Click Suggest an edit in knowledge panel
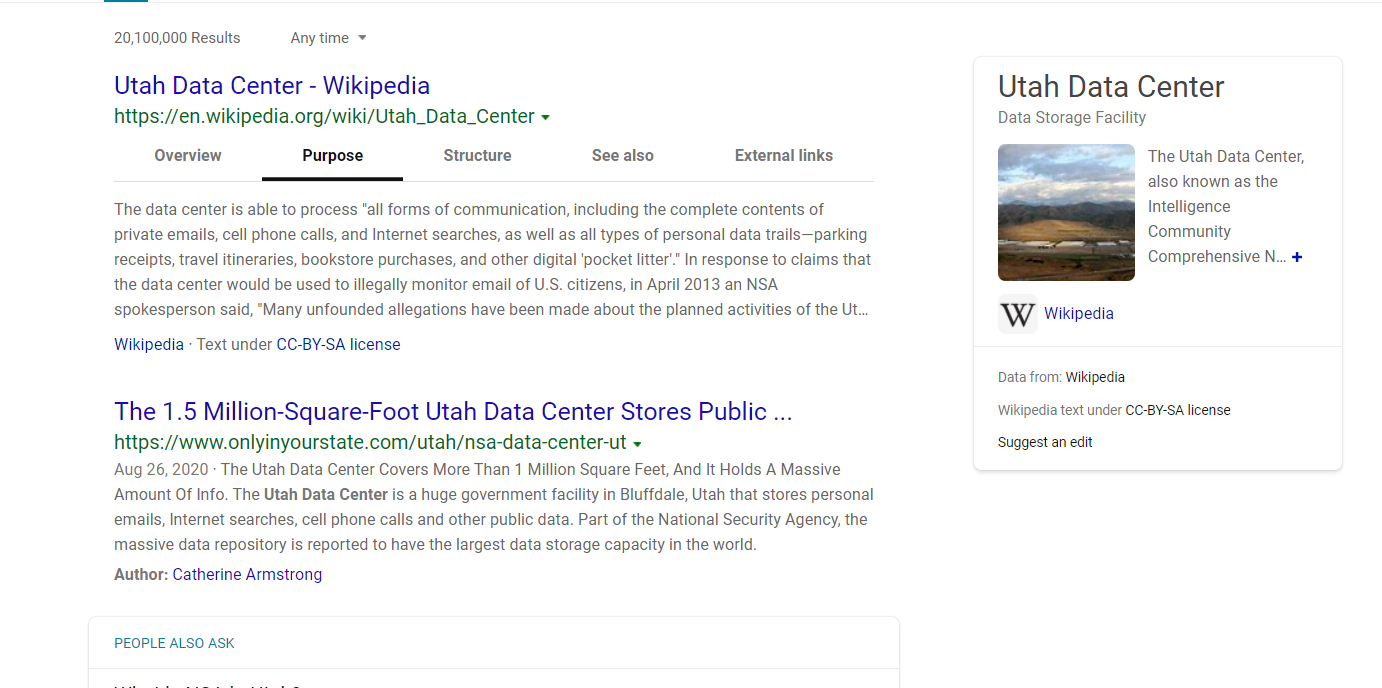This screenshot has width=1382, height=688. point(1045,442)
